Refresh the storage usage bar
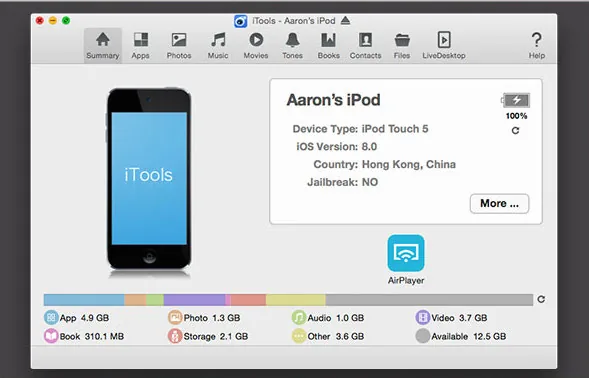The image size is (589, 378). (541, 299)
